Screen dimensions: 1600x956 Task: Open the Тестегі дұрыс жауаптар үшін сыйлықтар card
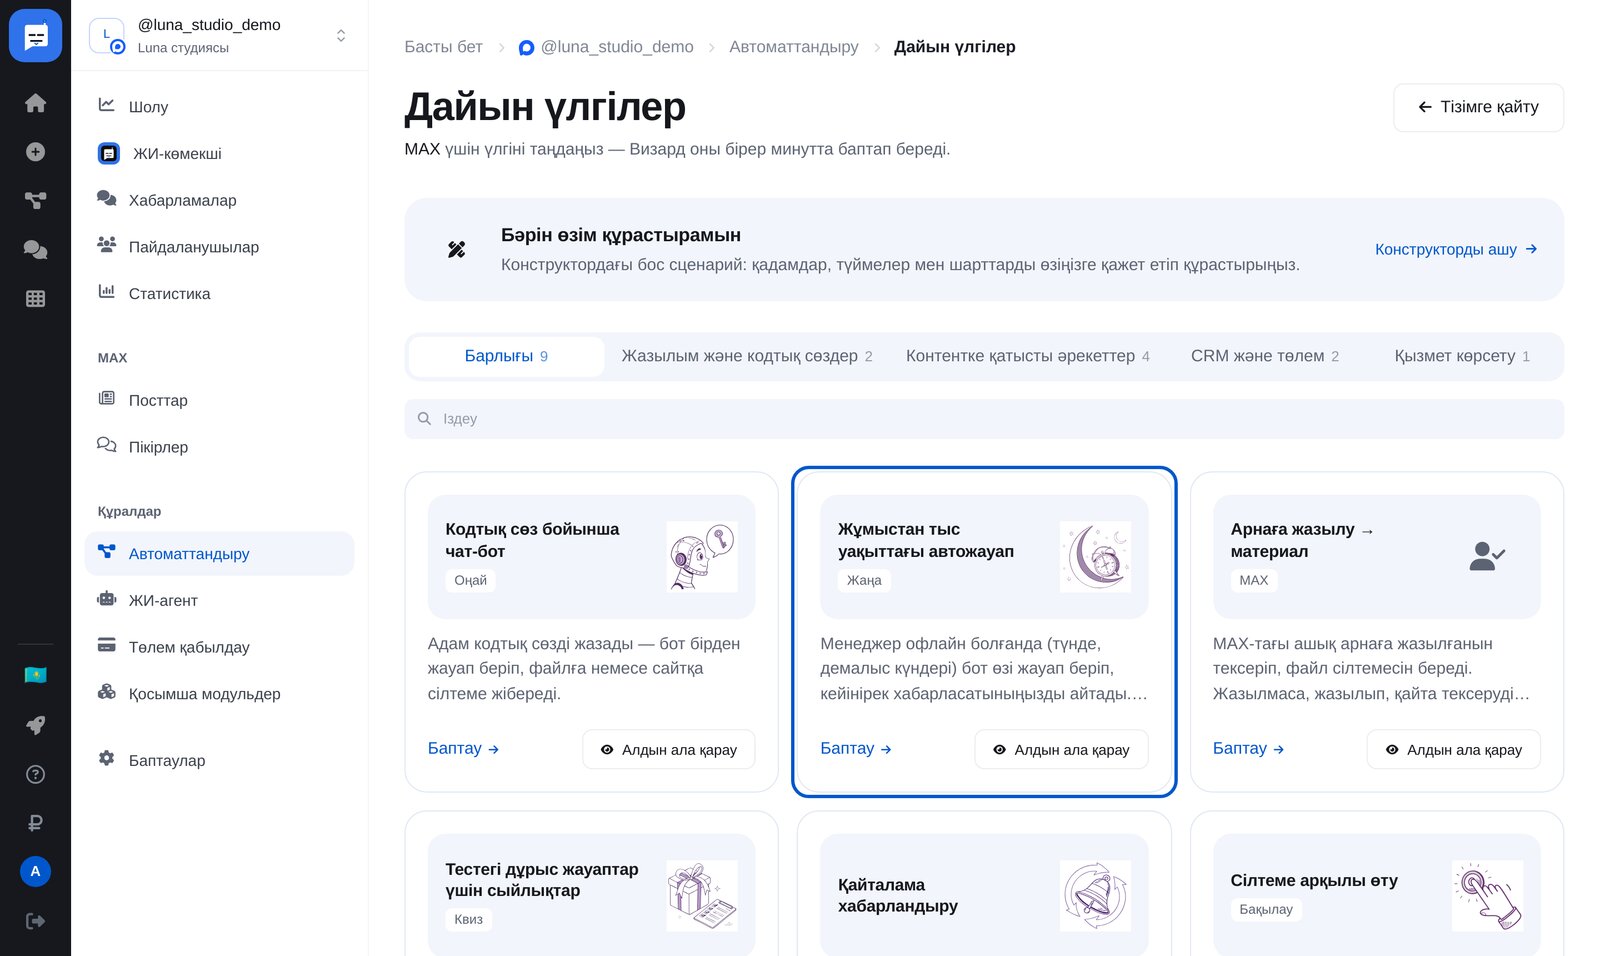(542, 880)
